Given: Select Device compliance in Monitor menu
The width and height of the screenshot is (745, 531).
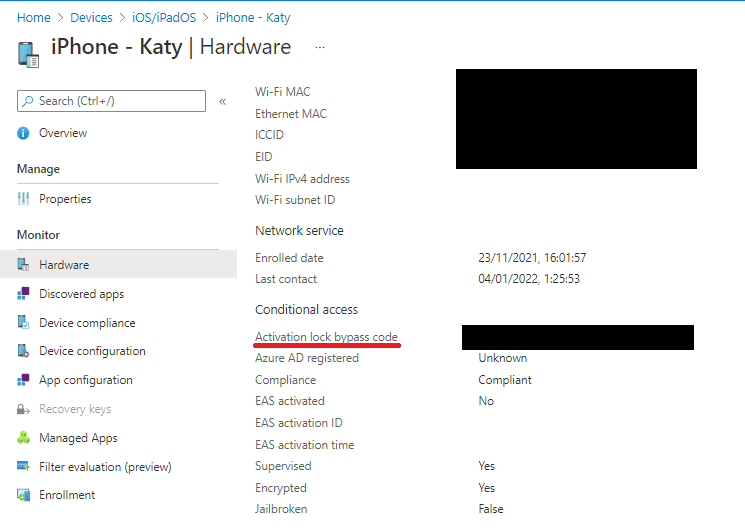Looking at the screenshot, I should tap(87, 323).
